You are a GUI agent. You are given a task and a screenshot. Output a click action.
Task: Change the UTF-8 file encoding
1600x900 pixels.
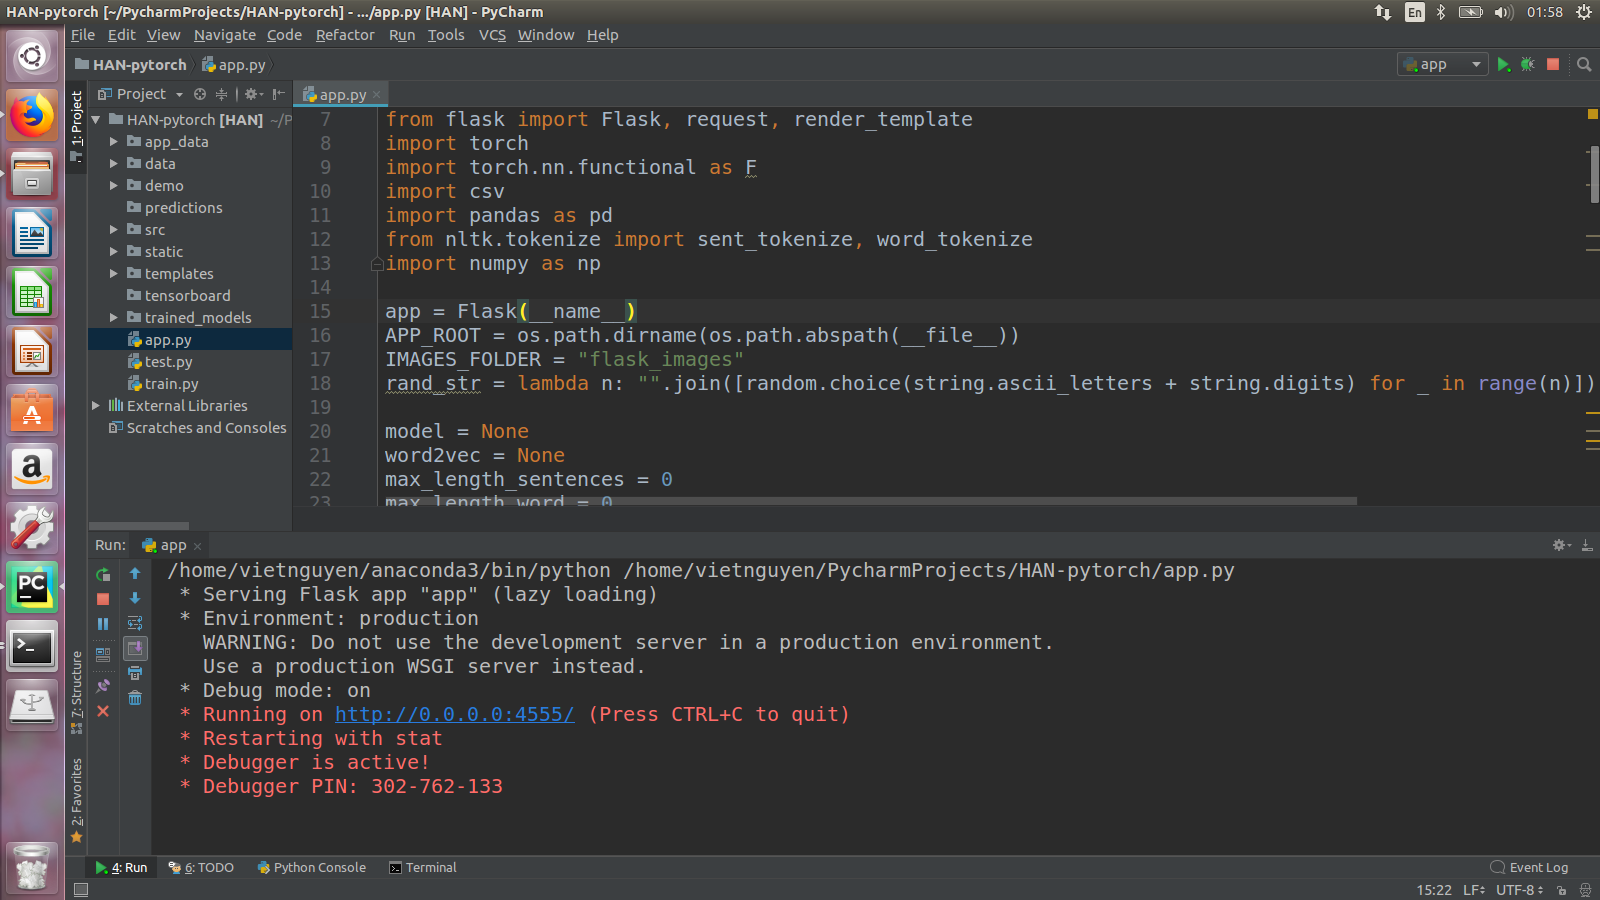[x=1519, y=890]
